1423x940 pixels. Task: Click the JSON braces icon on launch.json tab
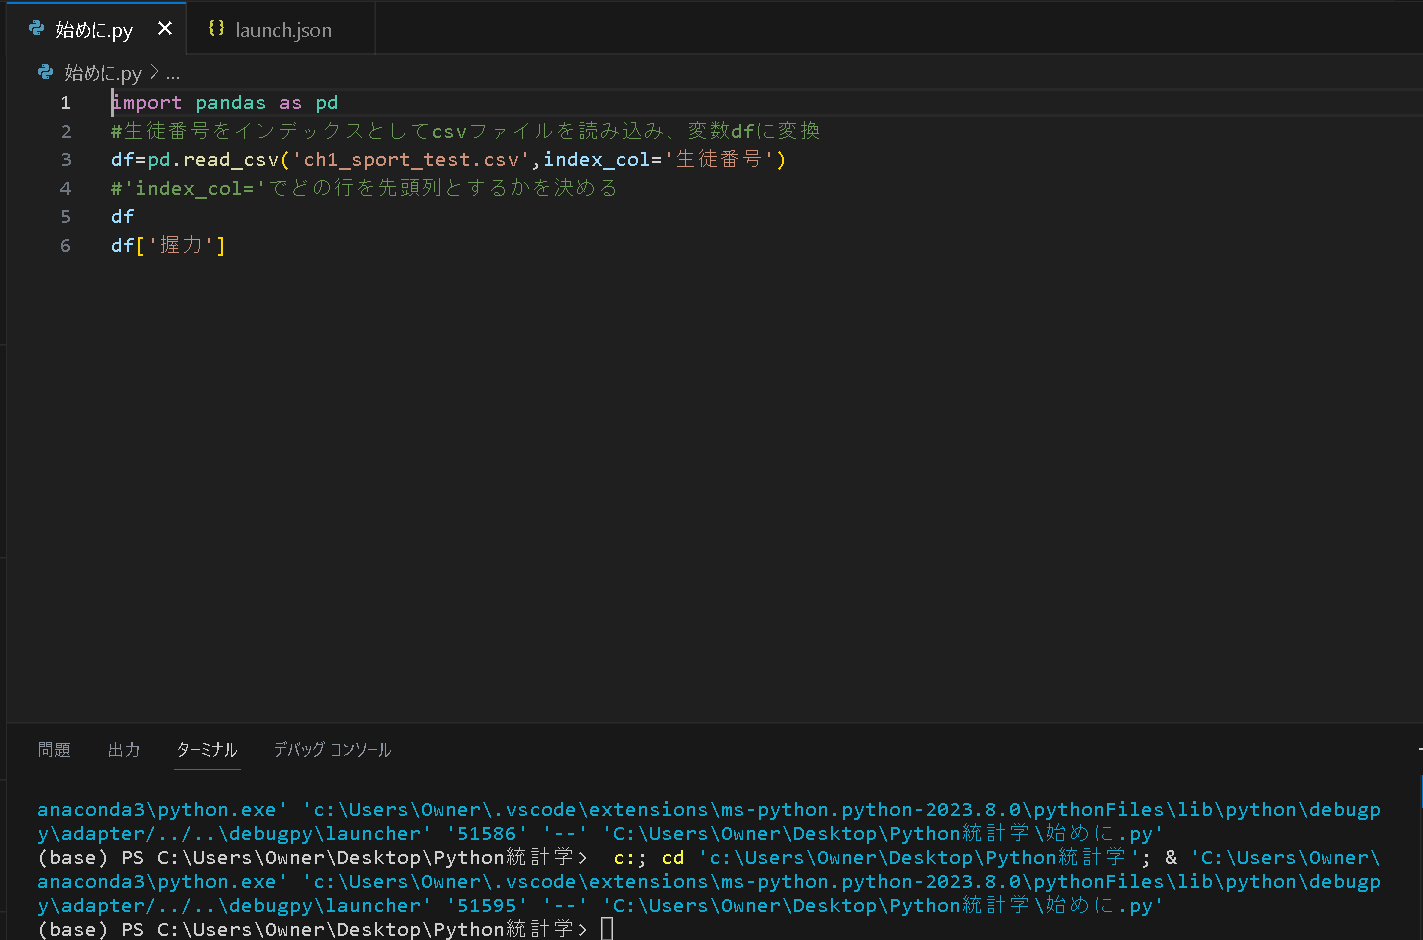216,29
